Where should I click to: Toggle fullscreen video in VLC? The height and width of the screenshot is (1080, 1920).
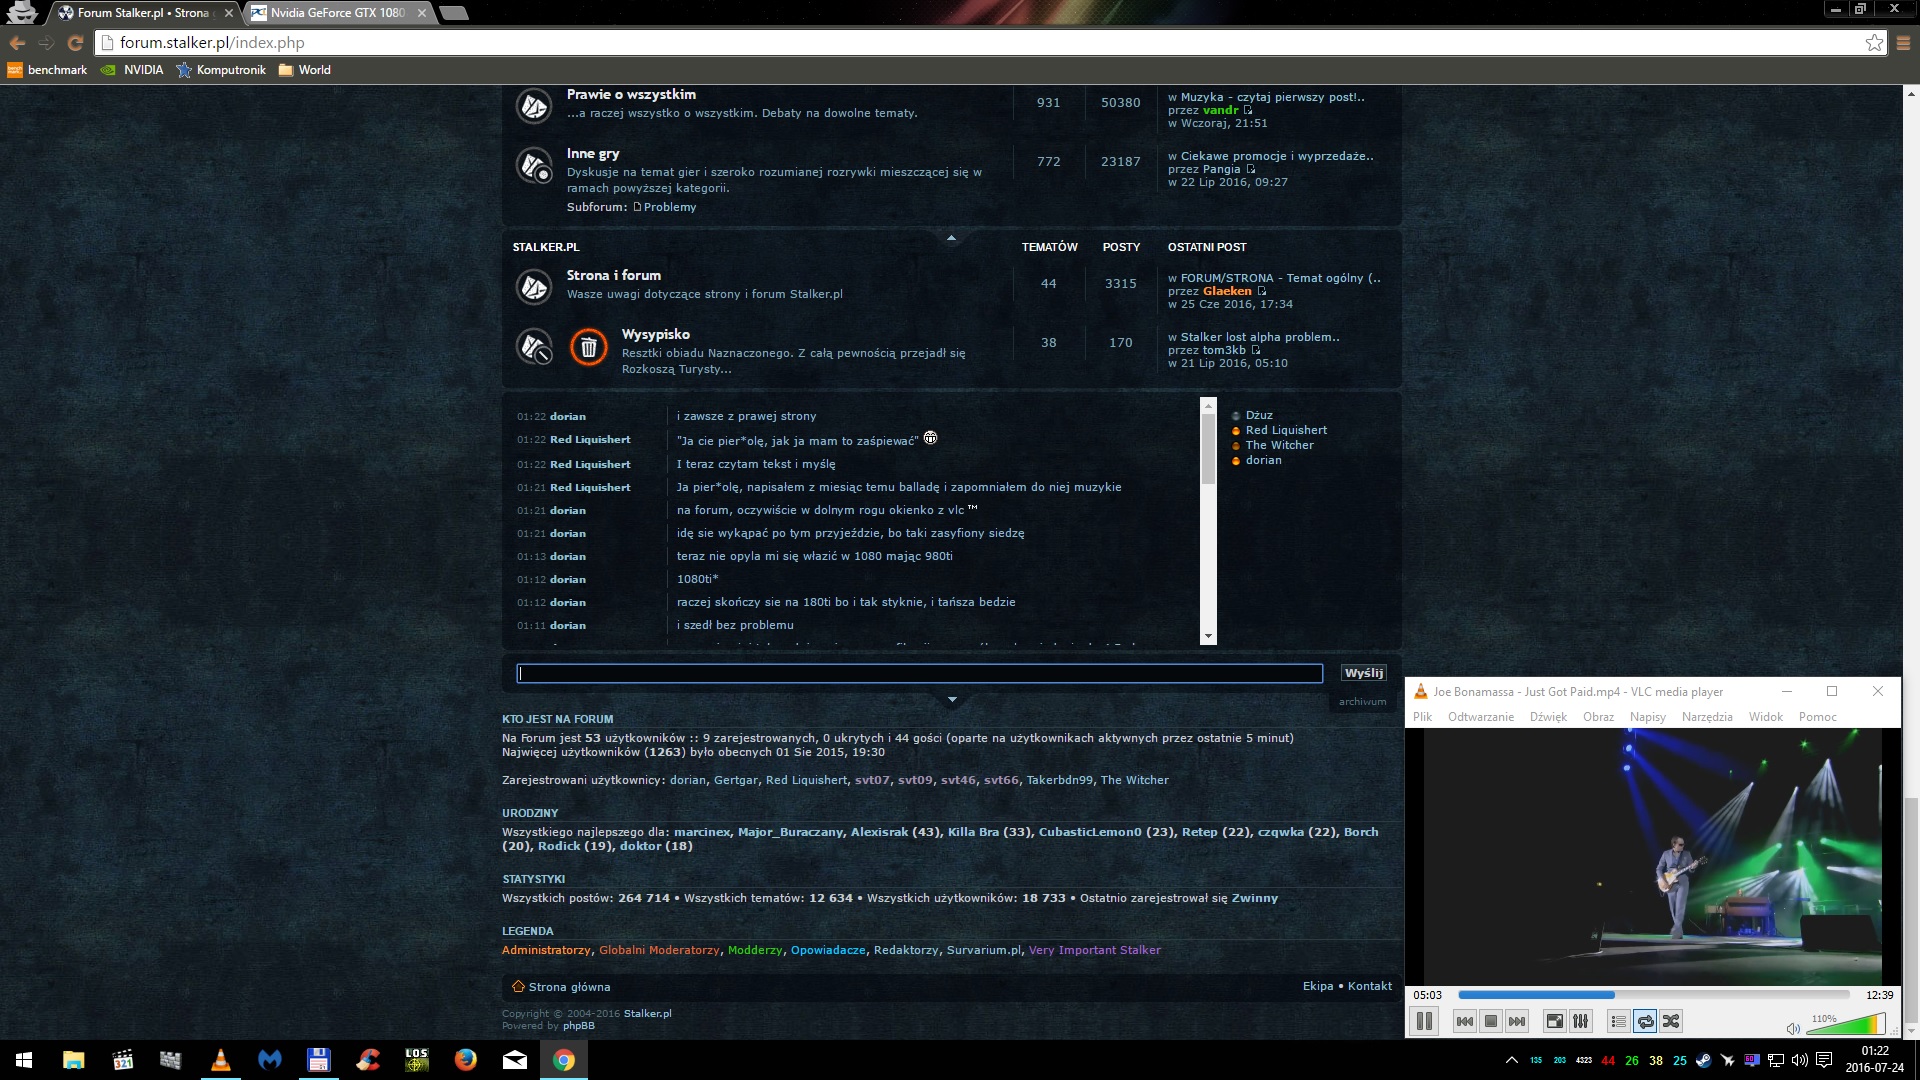(x=1555, y=1021)
